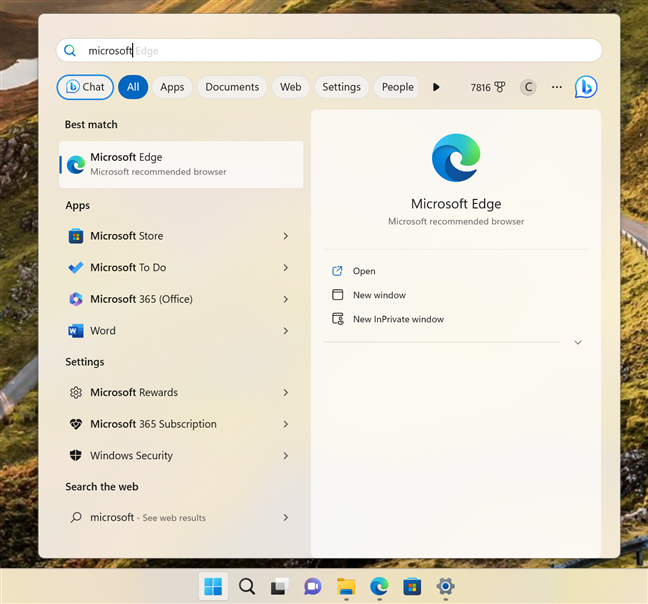
Task: Select 'microsoft - See web results' row
Action: [179, 517]
